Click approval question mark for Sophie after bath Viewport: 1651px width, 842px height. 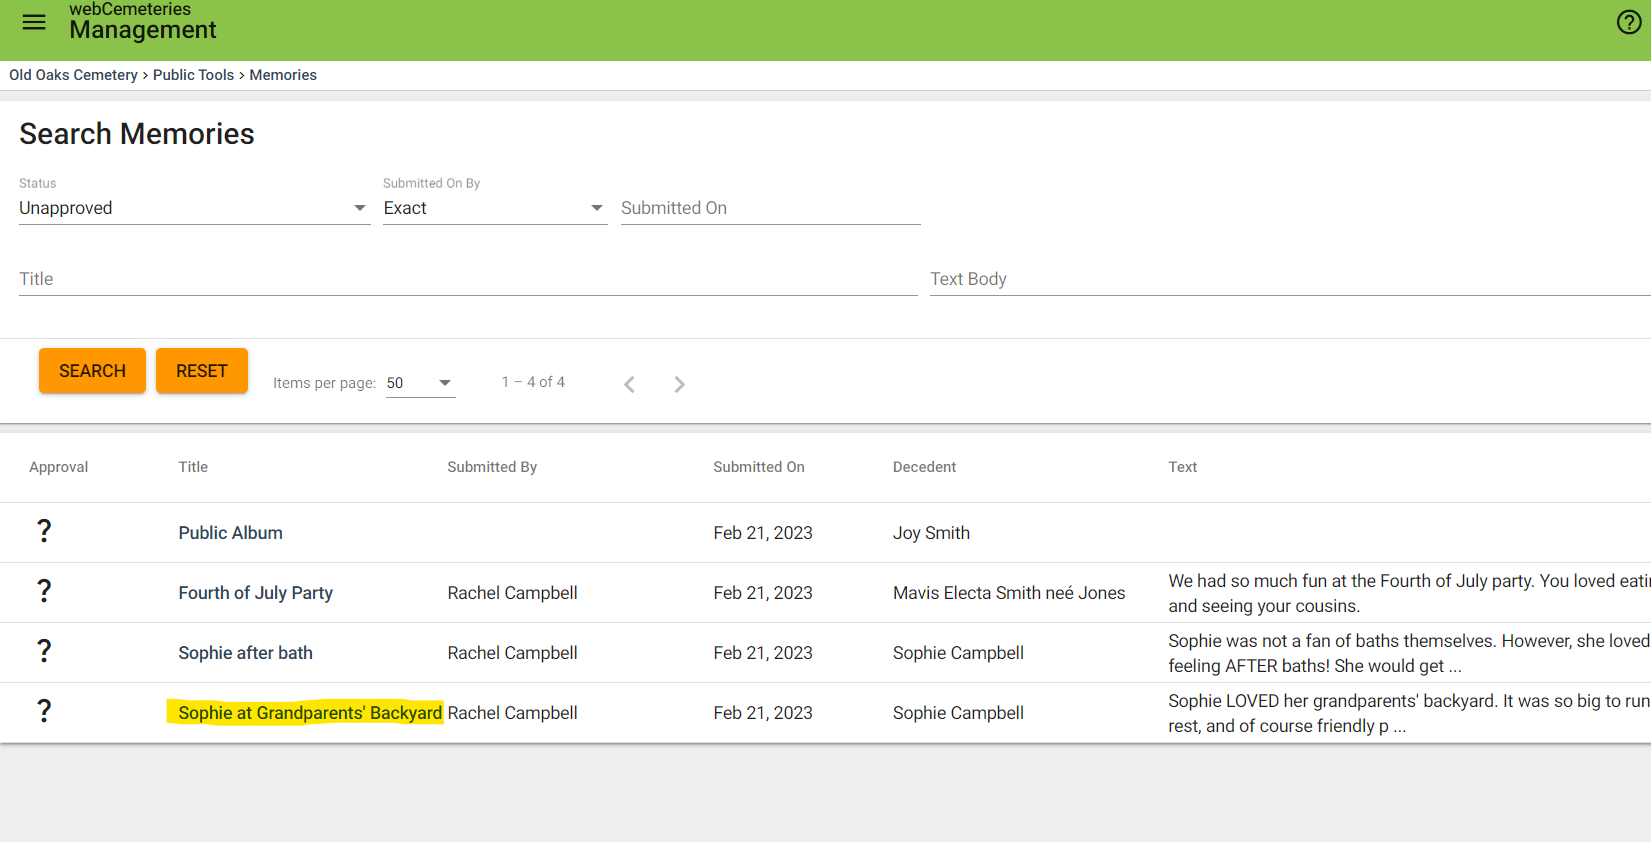[44, 651]
